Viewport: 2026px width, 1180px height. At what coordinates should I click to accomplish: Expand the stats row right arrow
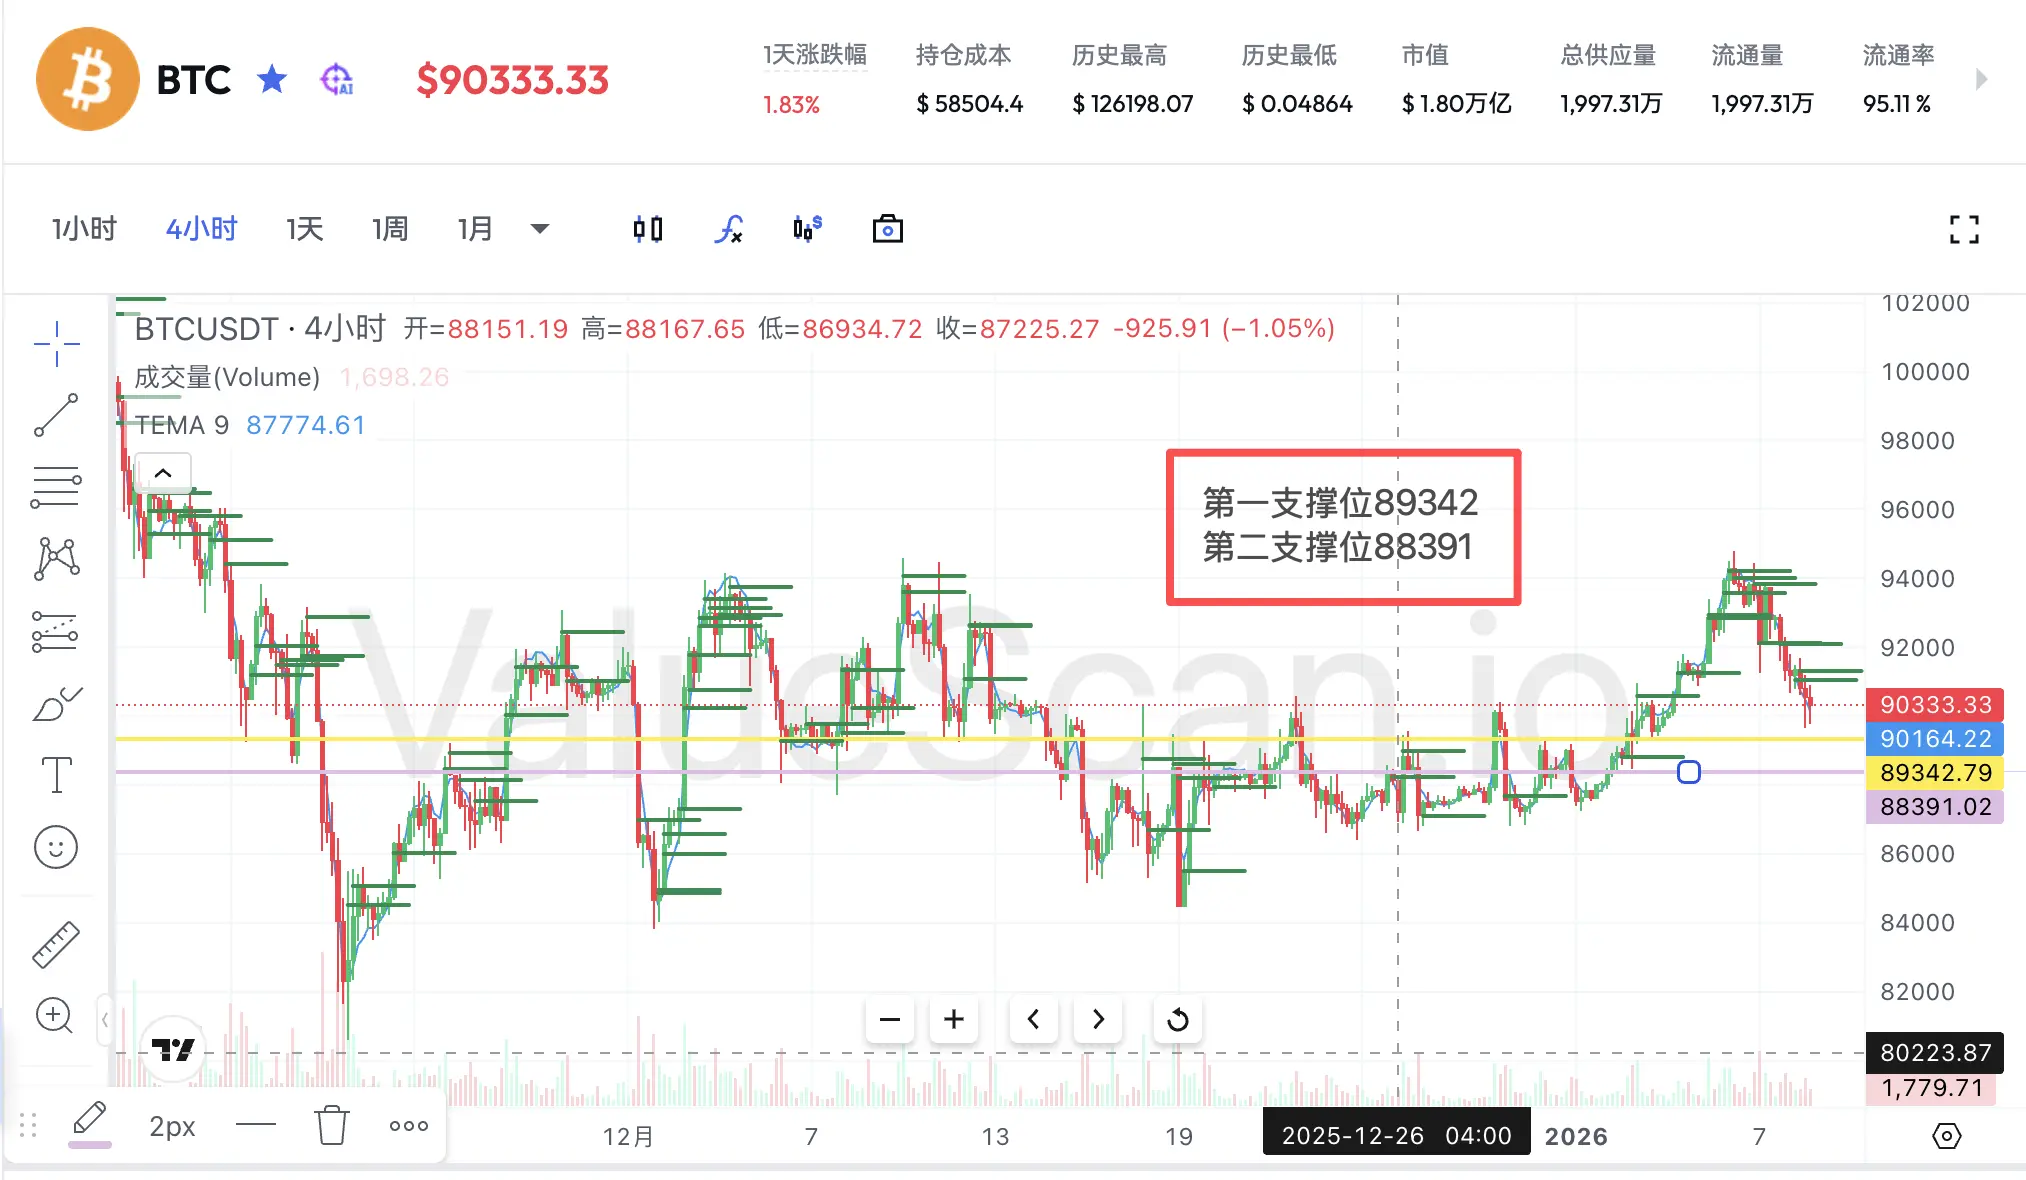pyautogui.click(x=1982, y=80)
